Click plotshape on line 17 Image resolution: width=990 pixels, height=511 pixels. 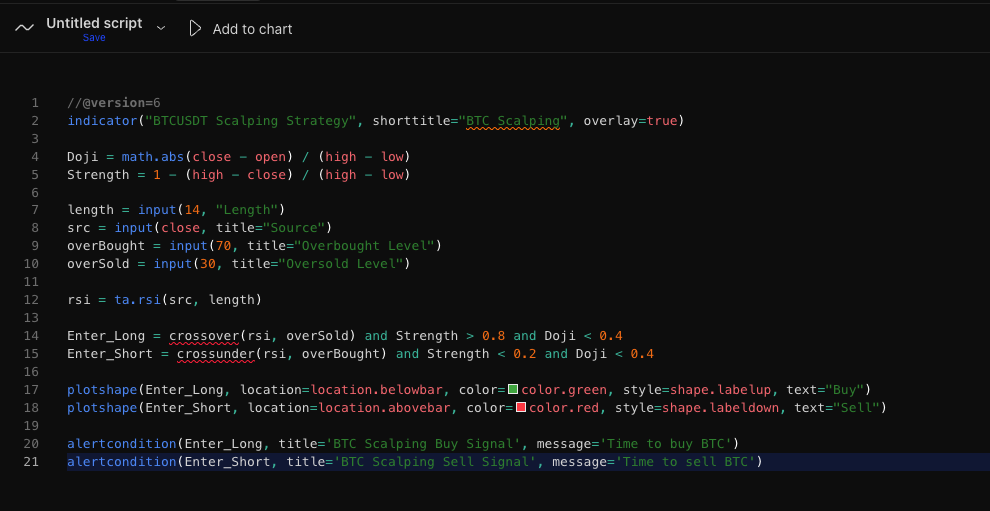click(102, 390)
